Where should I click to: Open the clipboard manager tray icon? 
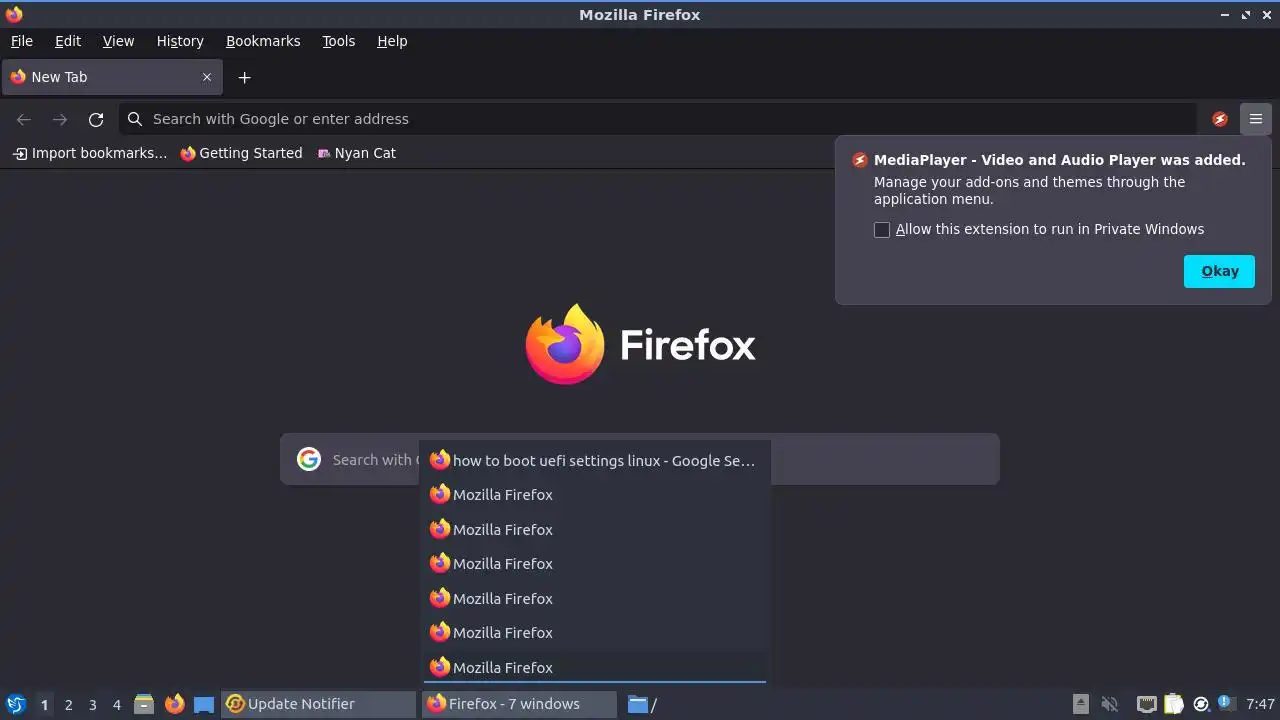(x=1174, y=704)
